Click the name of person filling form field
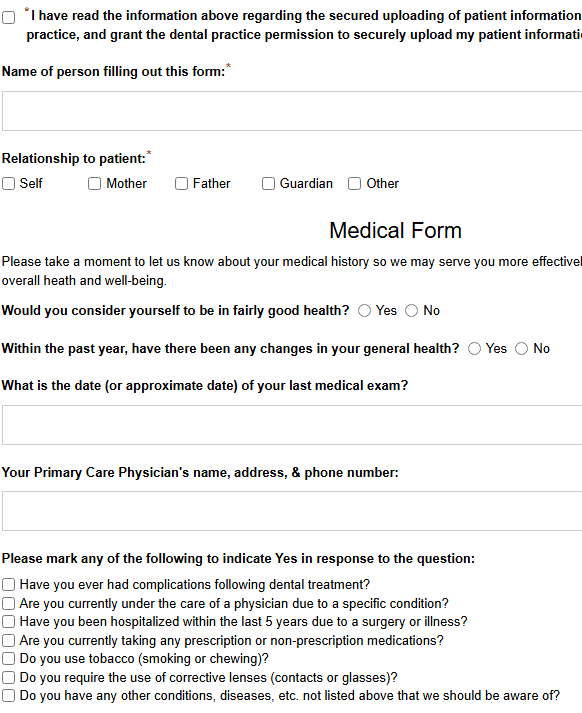This screenshot has width=582, height=713. (292, 111)
